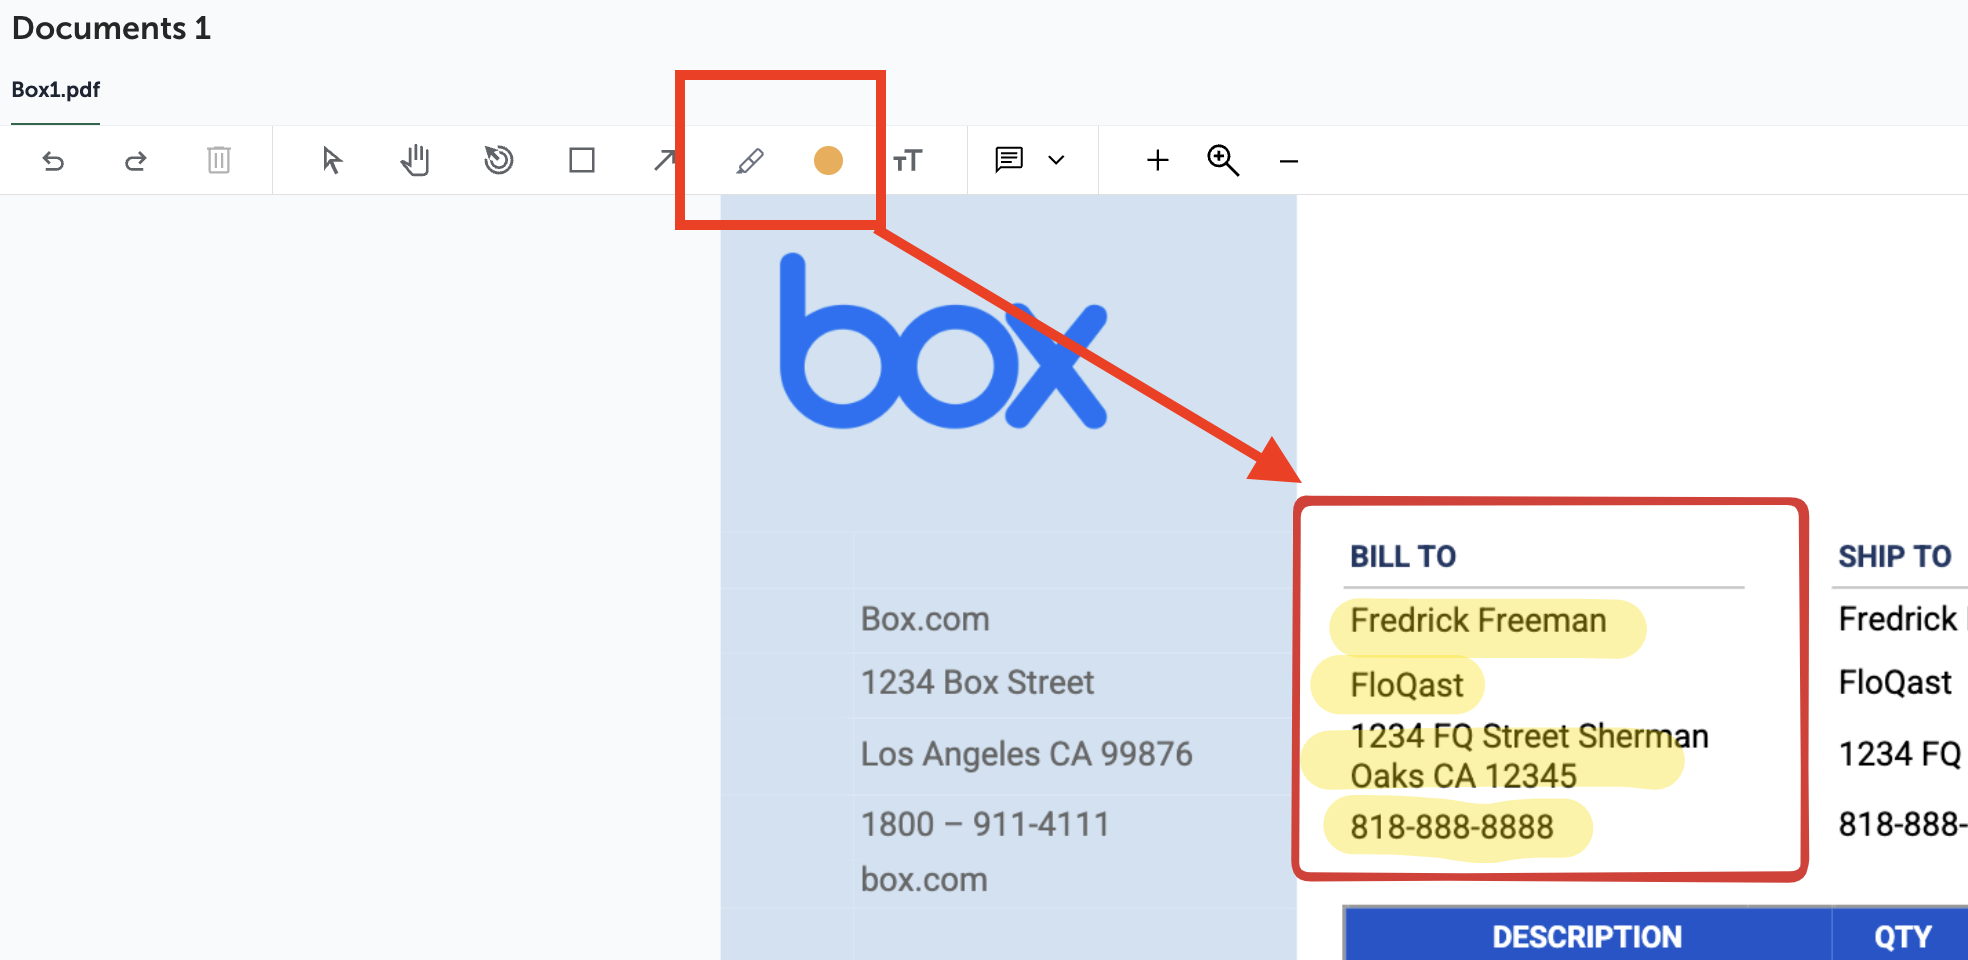
Task: Click the 1234 Box Street line
Action: (977, 682)
